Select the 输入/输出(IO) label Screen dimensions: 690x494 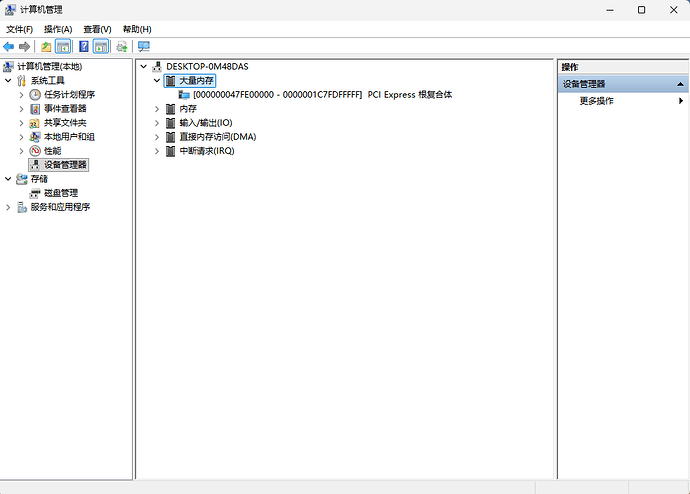[x=206, y=123]
